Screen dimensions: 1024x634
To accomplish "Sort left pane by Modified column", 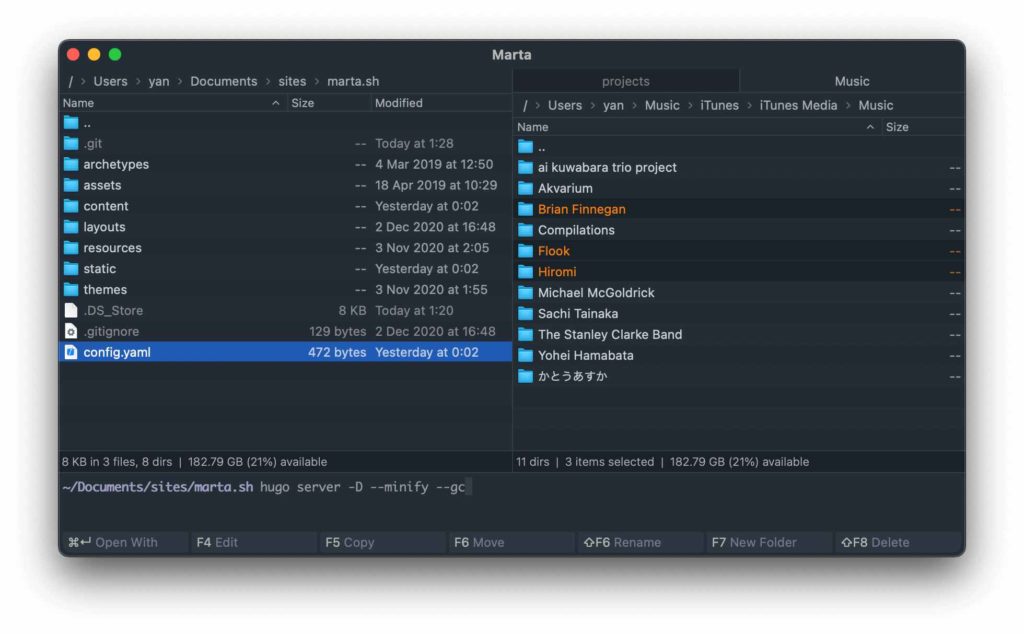I will tap(441, 103).
